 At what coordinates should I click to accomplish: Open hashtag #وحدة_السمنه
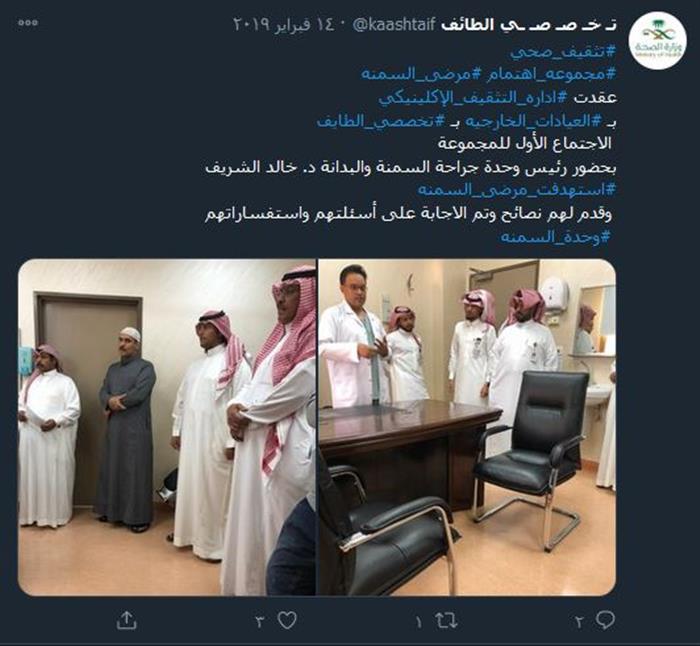555,237
